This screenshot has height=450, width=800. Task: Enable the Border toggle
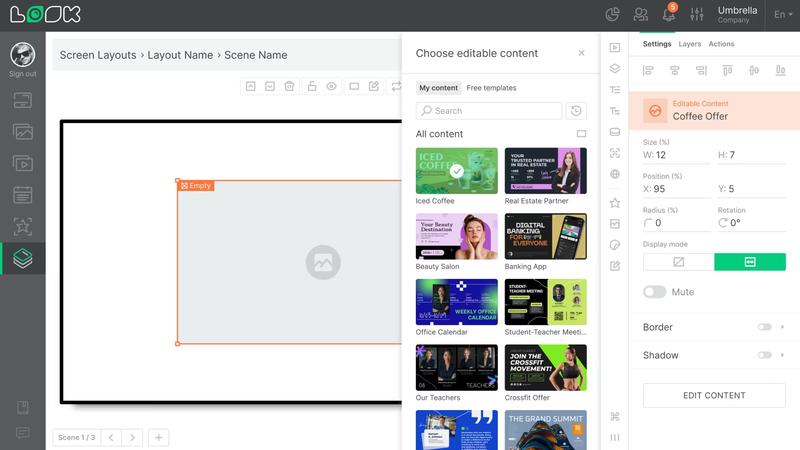(764, 327)
